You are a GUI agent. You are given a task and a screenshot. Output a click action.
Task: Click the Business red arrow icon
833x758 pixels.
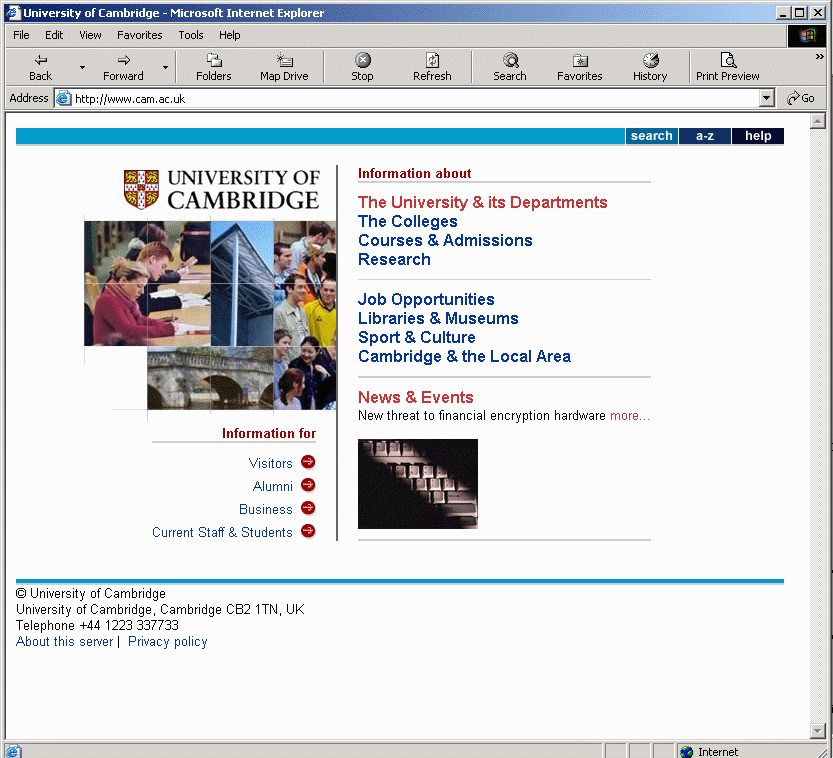click(308, 508)
